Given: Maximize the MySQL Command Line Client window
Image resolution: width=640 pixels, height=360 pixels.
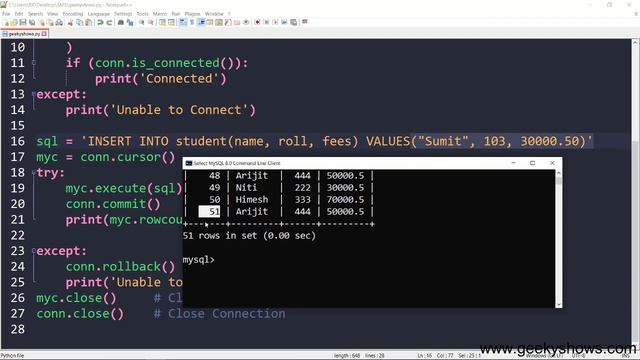Looking at the screenshot, I should click(x=532, y=163).
